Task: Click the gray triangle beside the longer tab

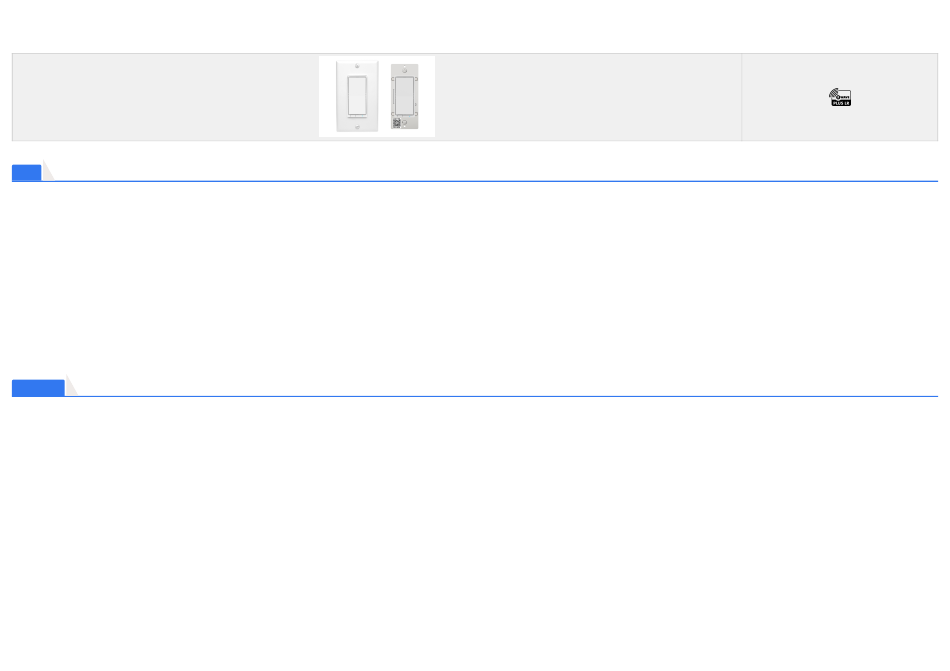Action: [x=71, y=386]
